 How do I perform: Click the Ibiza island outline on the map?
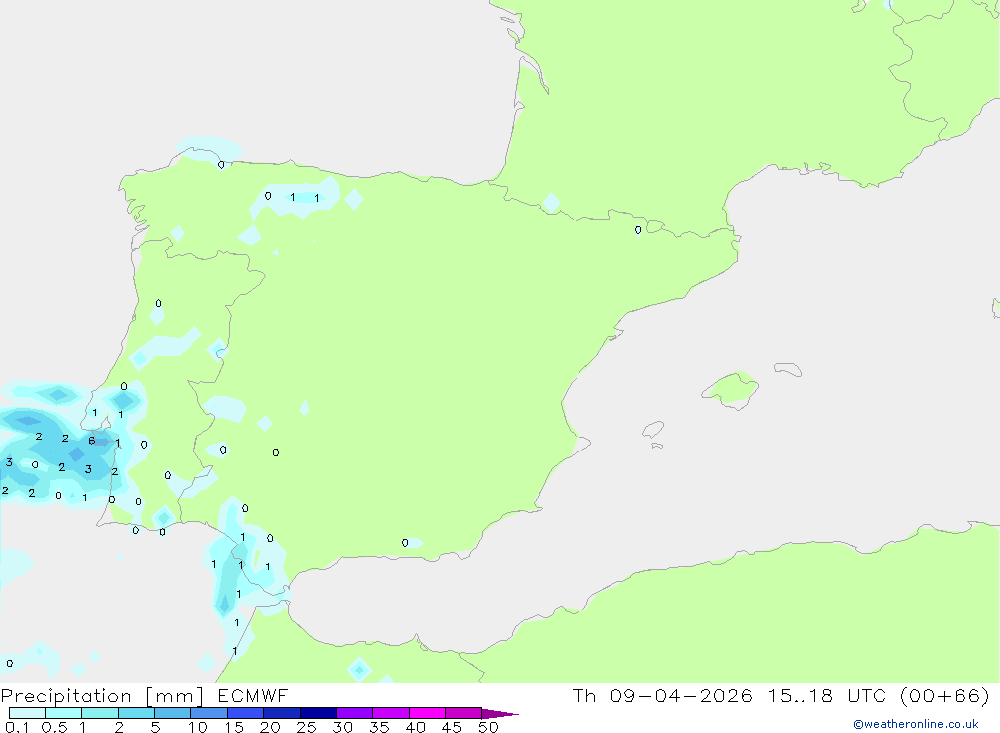coord(653,429)
